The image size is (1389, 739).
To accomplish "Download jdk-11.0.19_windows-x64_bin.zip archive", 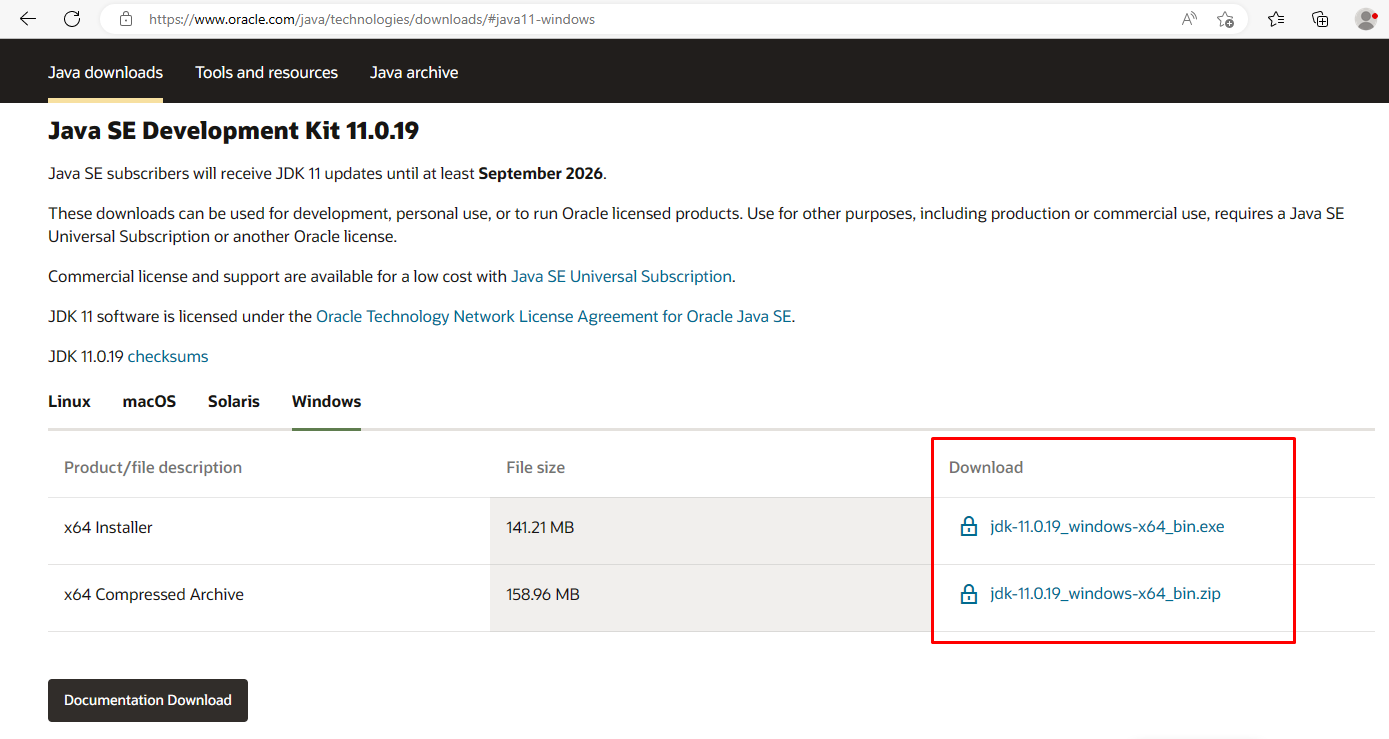I will pos(1104,593).
